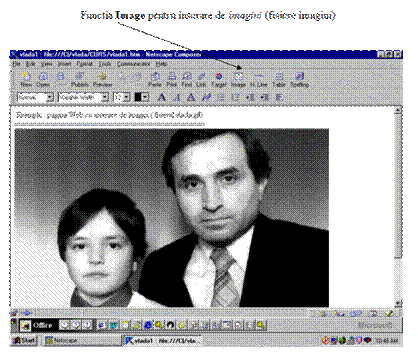Toggle italic text formatting

tap(176, 97)
